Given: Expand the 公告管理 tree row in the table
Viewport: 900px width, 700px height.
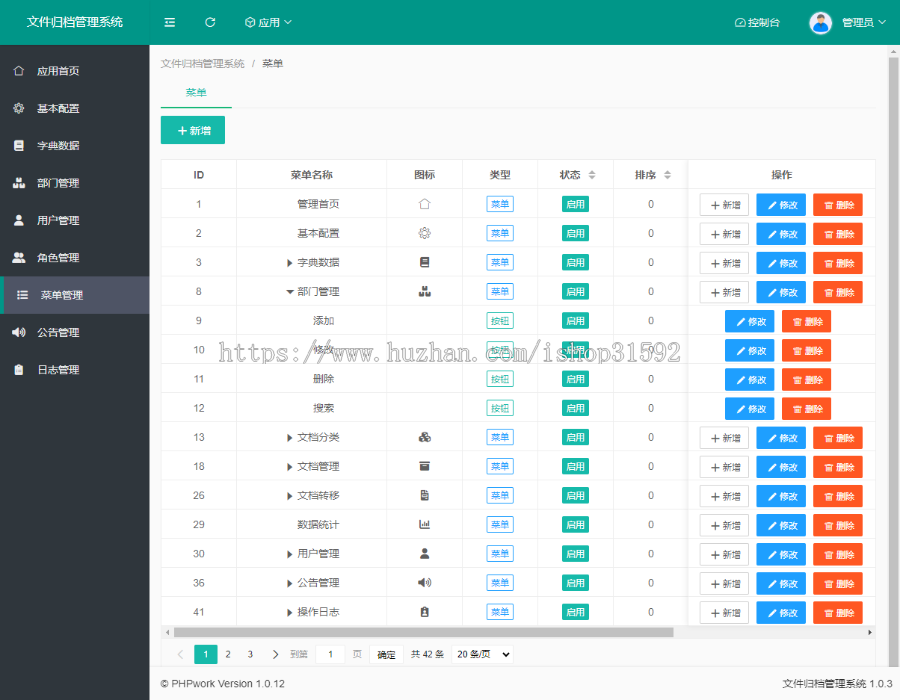Looking at the screenshot, I should 289,584.
